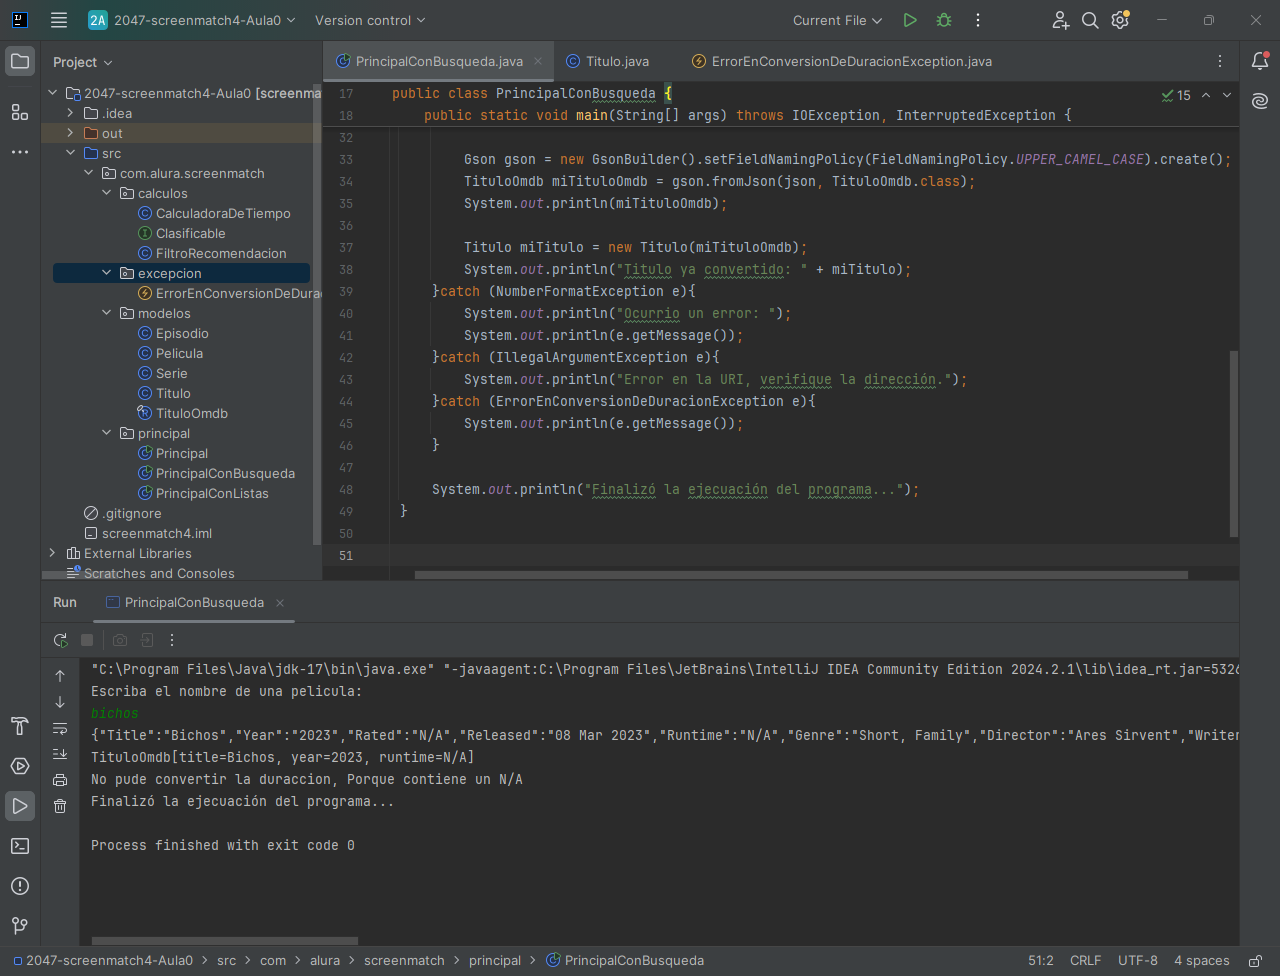Open project name 2047-screenmatch4-Aula0 dropdown

click(192, 20)
